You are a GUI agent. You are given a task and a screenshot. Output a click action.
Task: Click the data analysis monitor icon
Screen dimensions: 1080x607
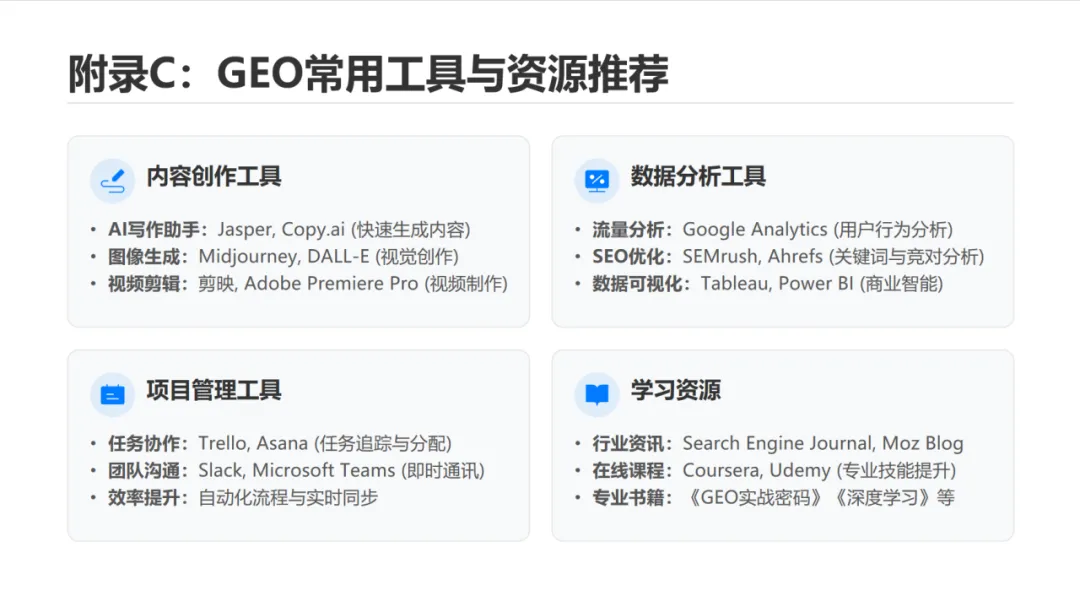tap(596, 181)
